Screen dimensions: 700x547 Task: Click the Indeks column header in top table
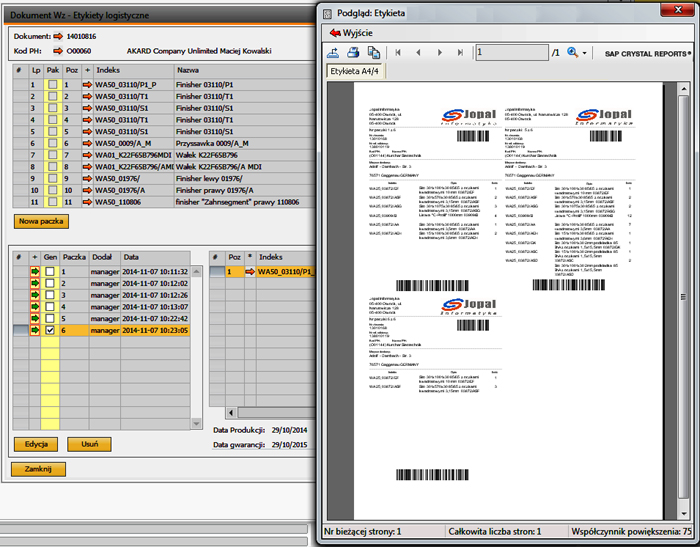(x=133, y=71)
